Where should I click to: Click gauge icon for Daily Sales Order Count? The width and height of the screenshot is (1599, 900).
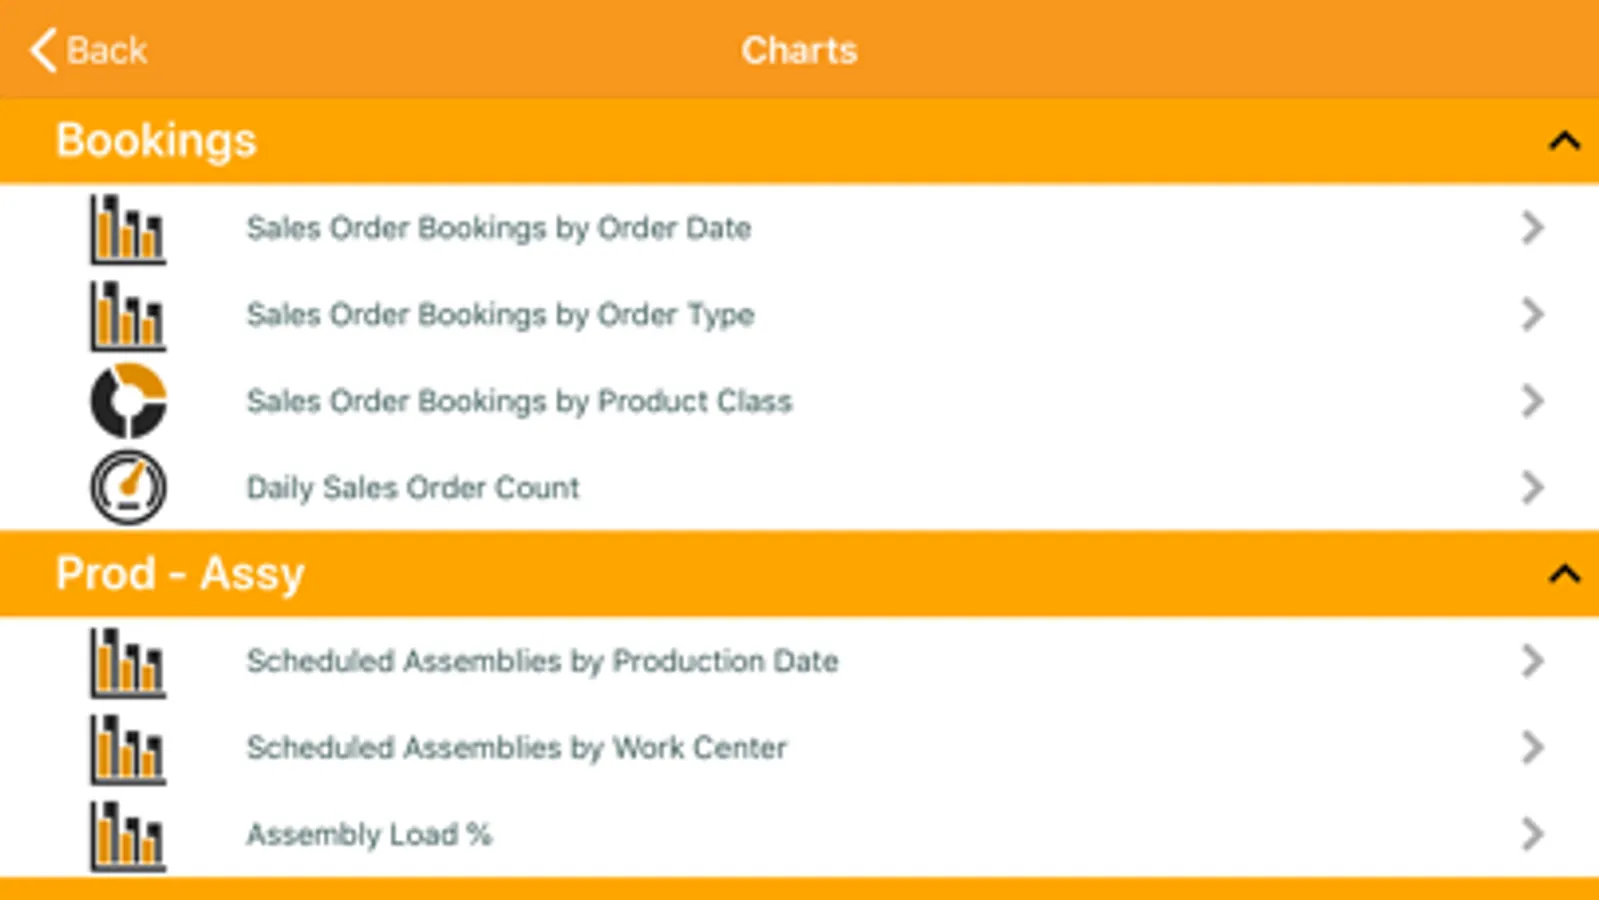pyautogui.click(x=128, y=488)
